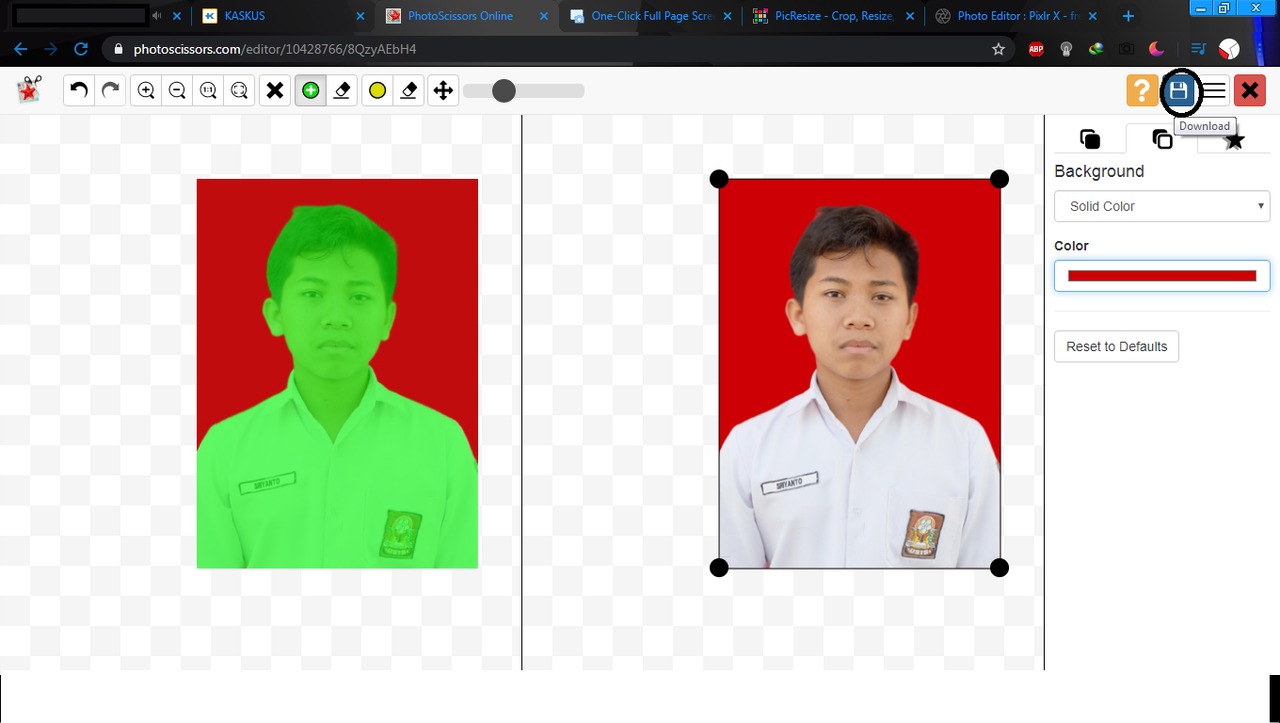
Task: Open the red Color picker field
Action: 1162,276
